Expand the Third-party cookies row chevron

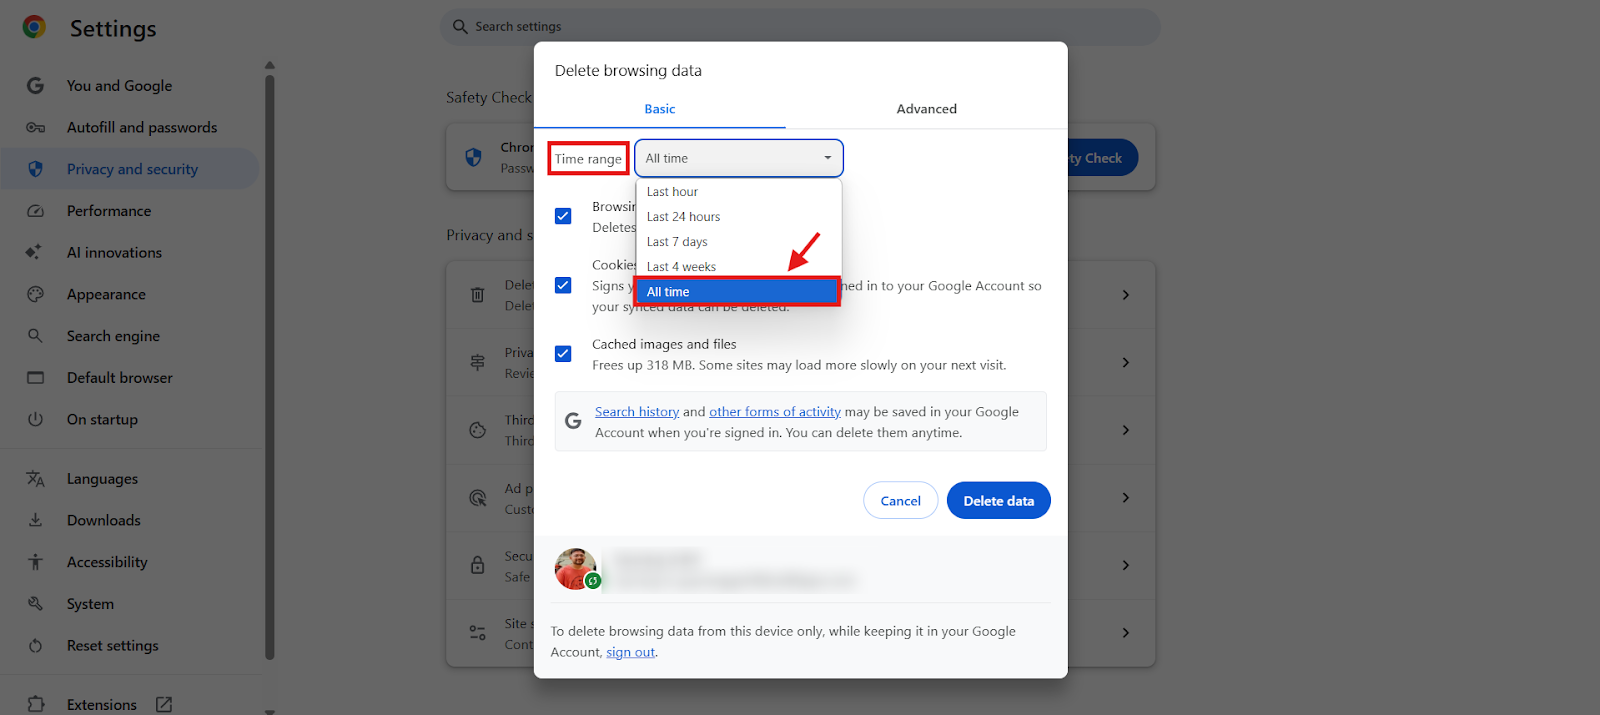coord(1126,430)
